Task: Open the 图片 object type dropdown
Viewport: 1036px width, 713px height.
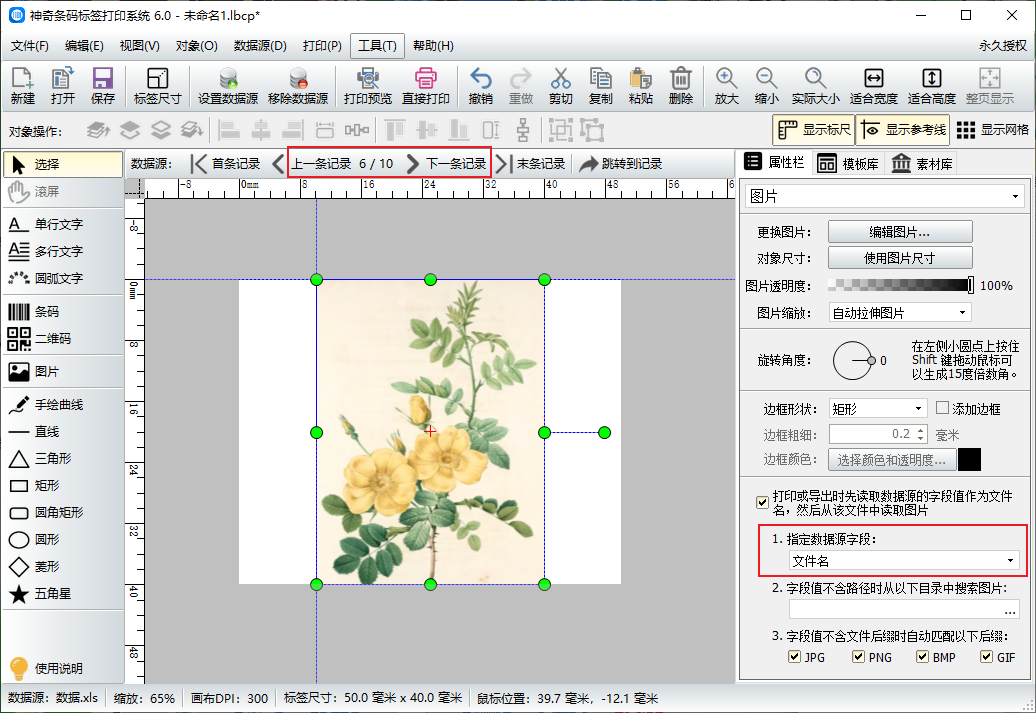Action: click(x=884, y=196)
